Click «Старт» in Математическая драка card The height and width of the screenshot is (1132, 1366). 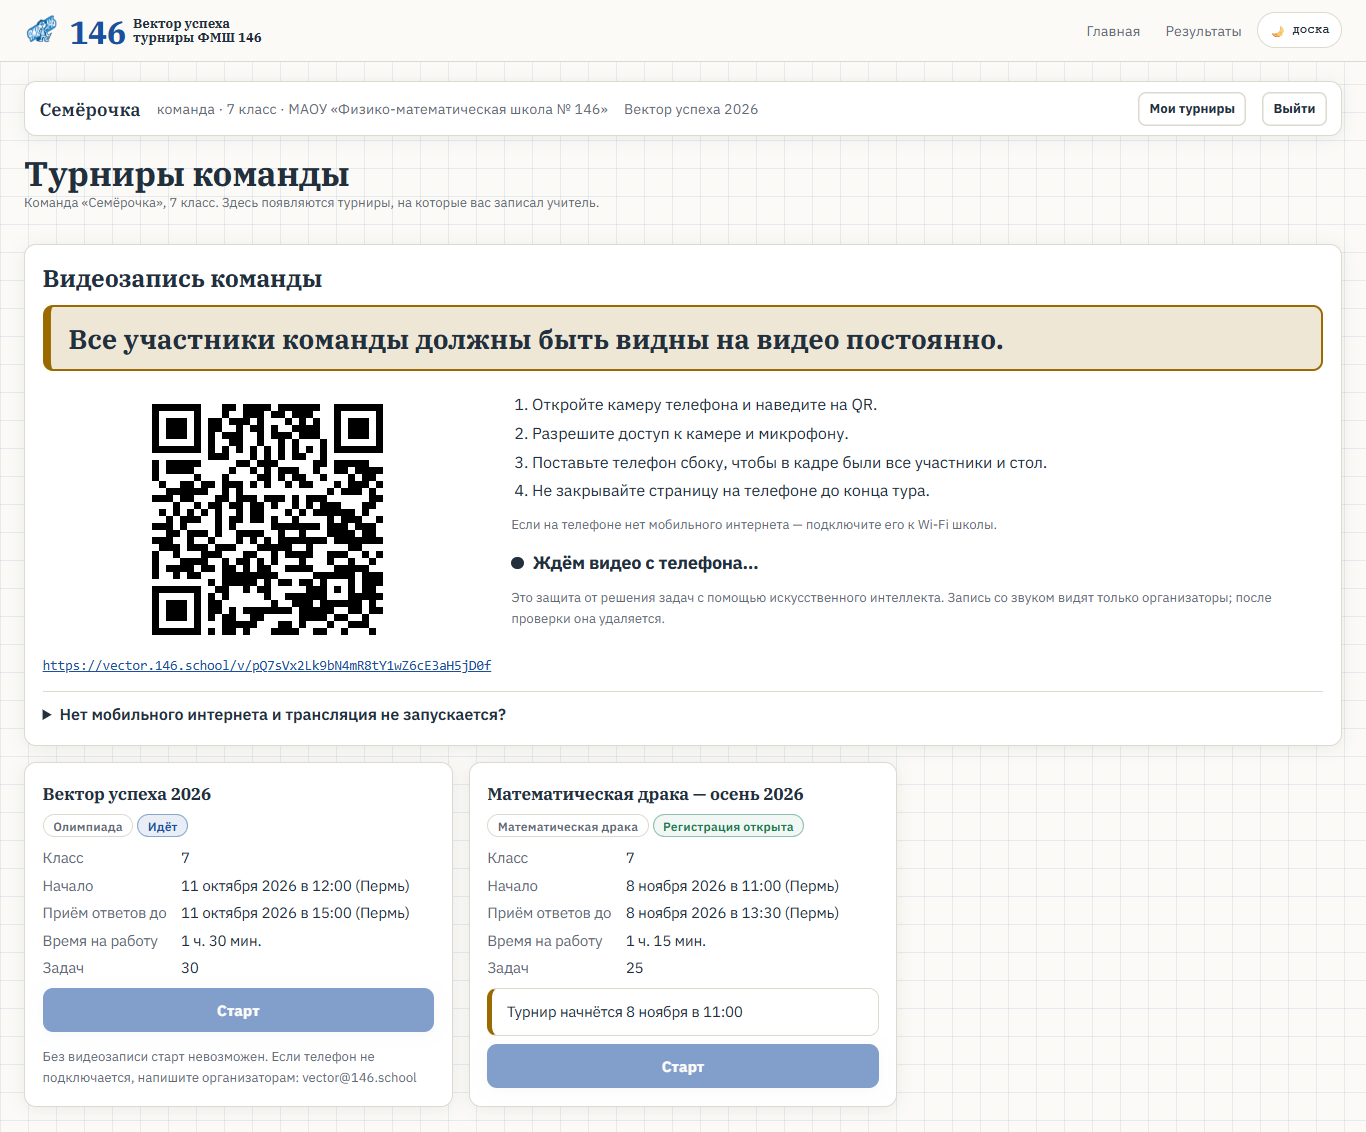683,1066
